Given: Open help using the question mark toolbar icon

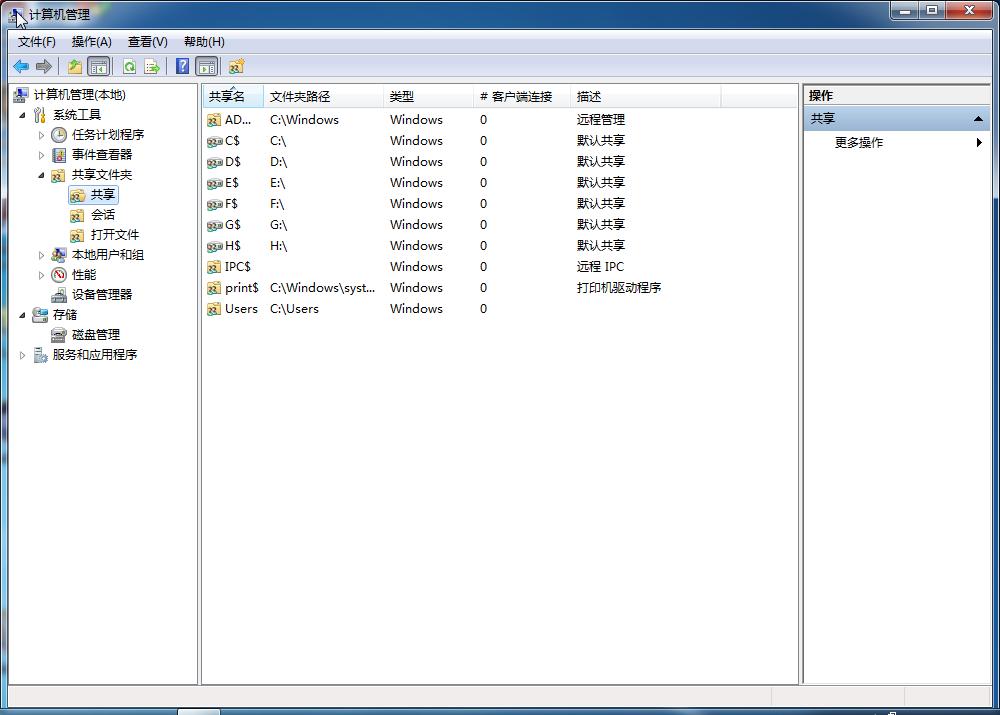Looking at the screenshot, I should coord(181,66).
